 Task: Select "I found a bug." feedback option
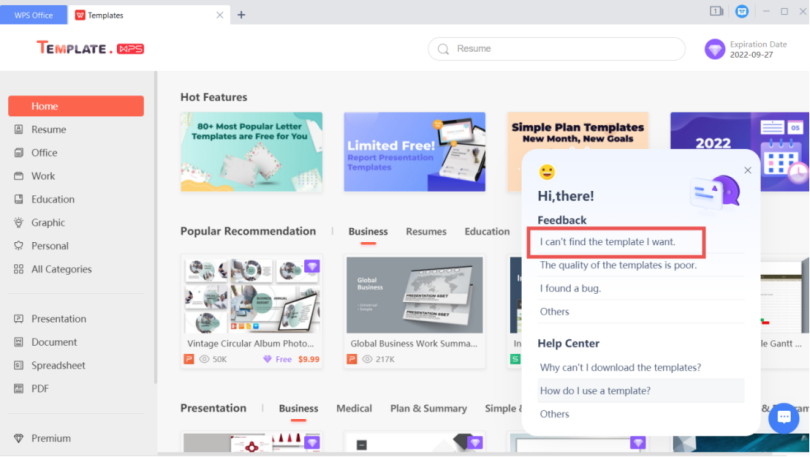[x=570, y=288]
